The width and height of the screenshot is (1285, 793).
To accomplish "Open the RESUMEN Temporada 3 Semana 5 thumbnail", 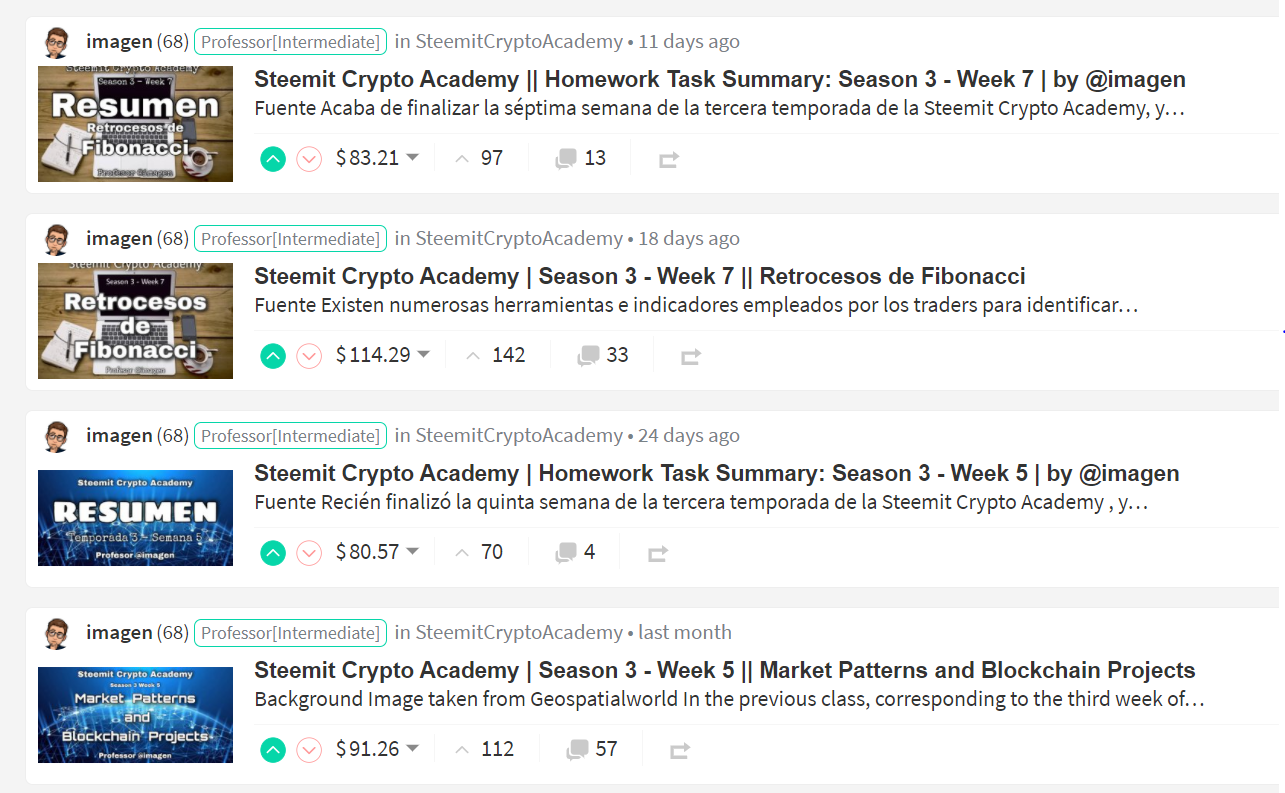I will (135, 518).
